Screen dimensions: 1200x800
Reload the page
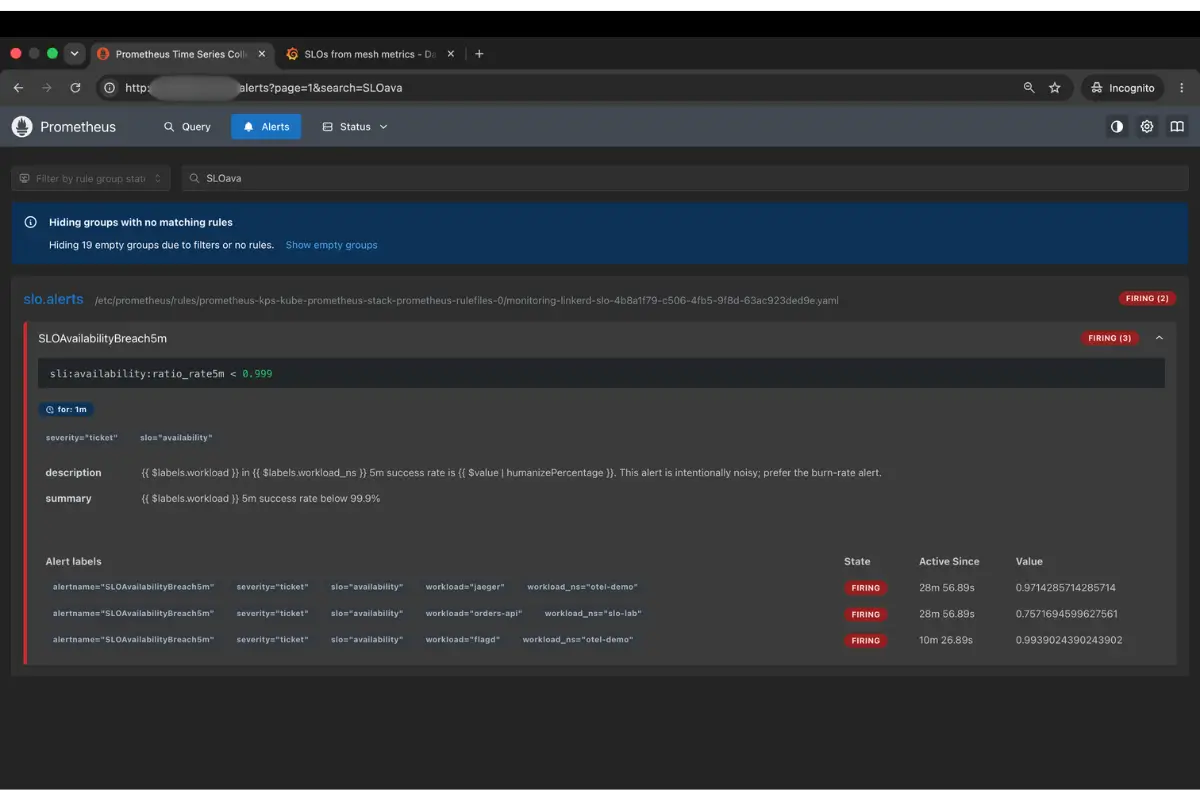click(x=75, y=88)
